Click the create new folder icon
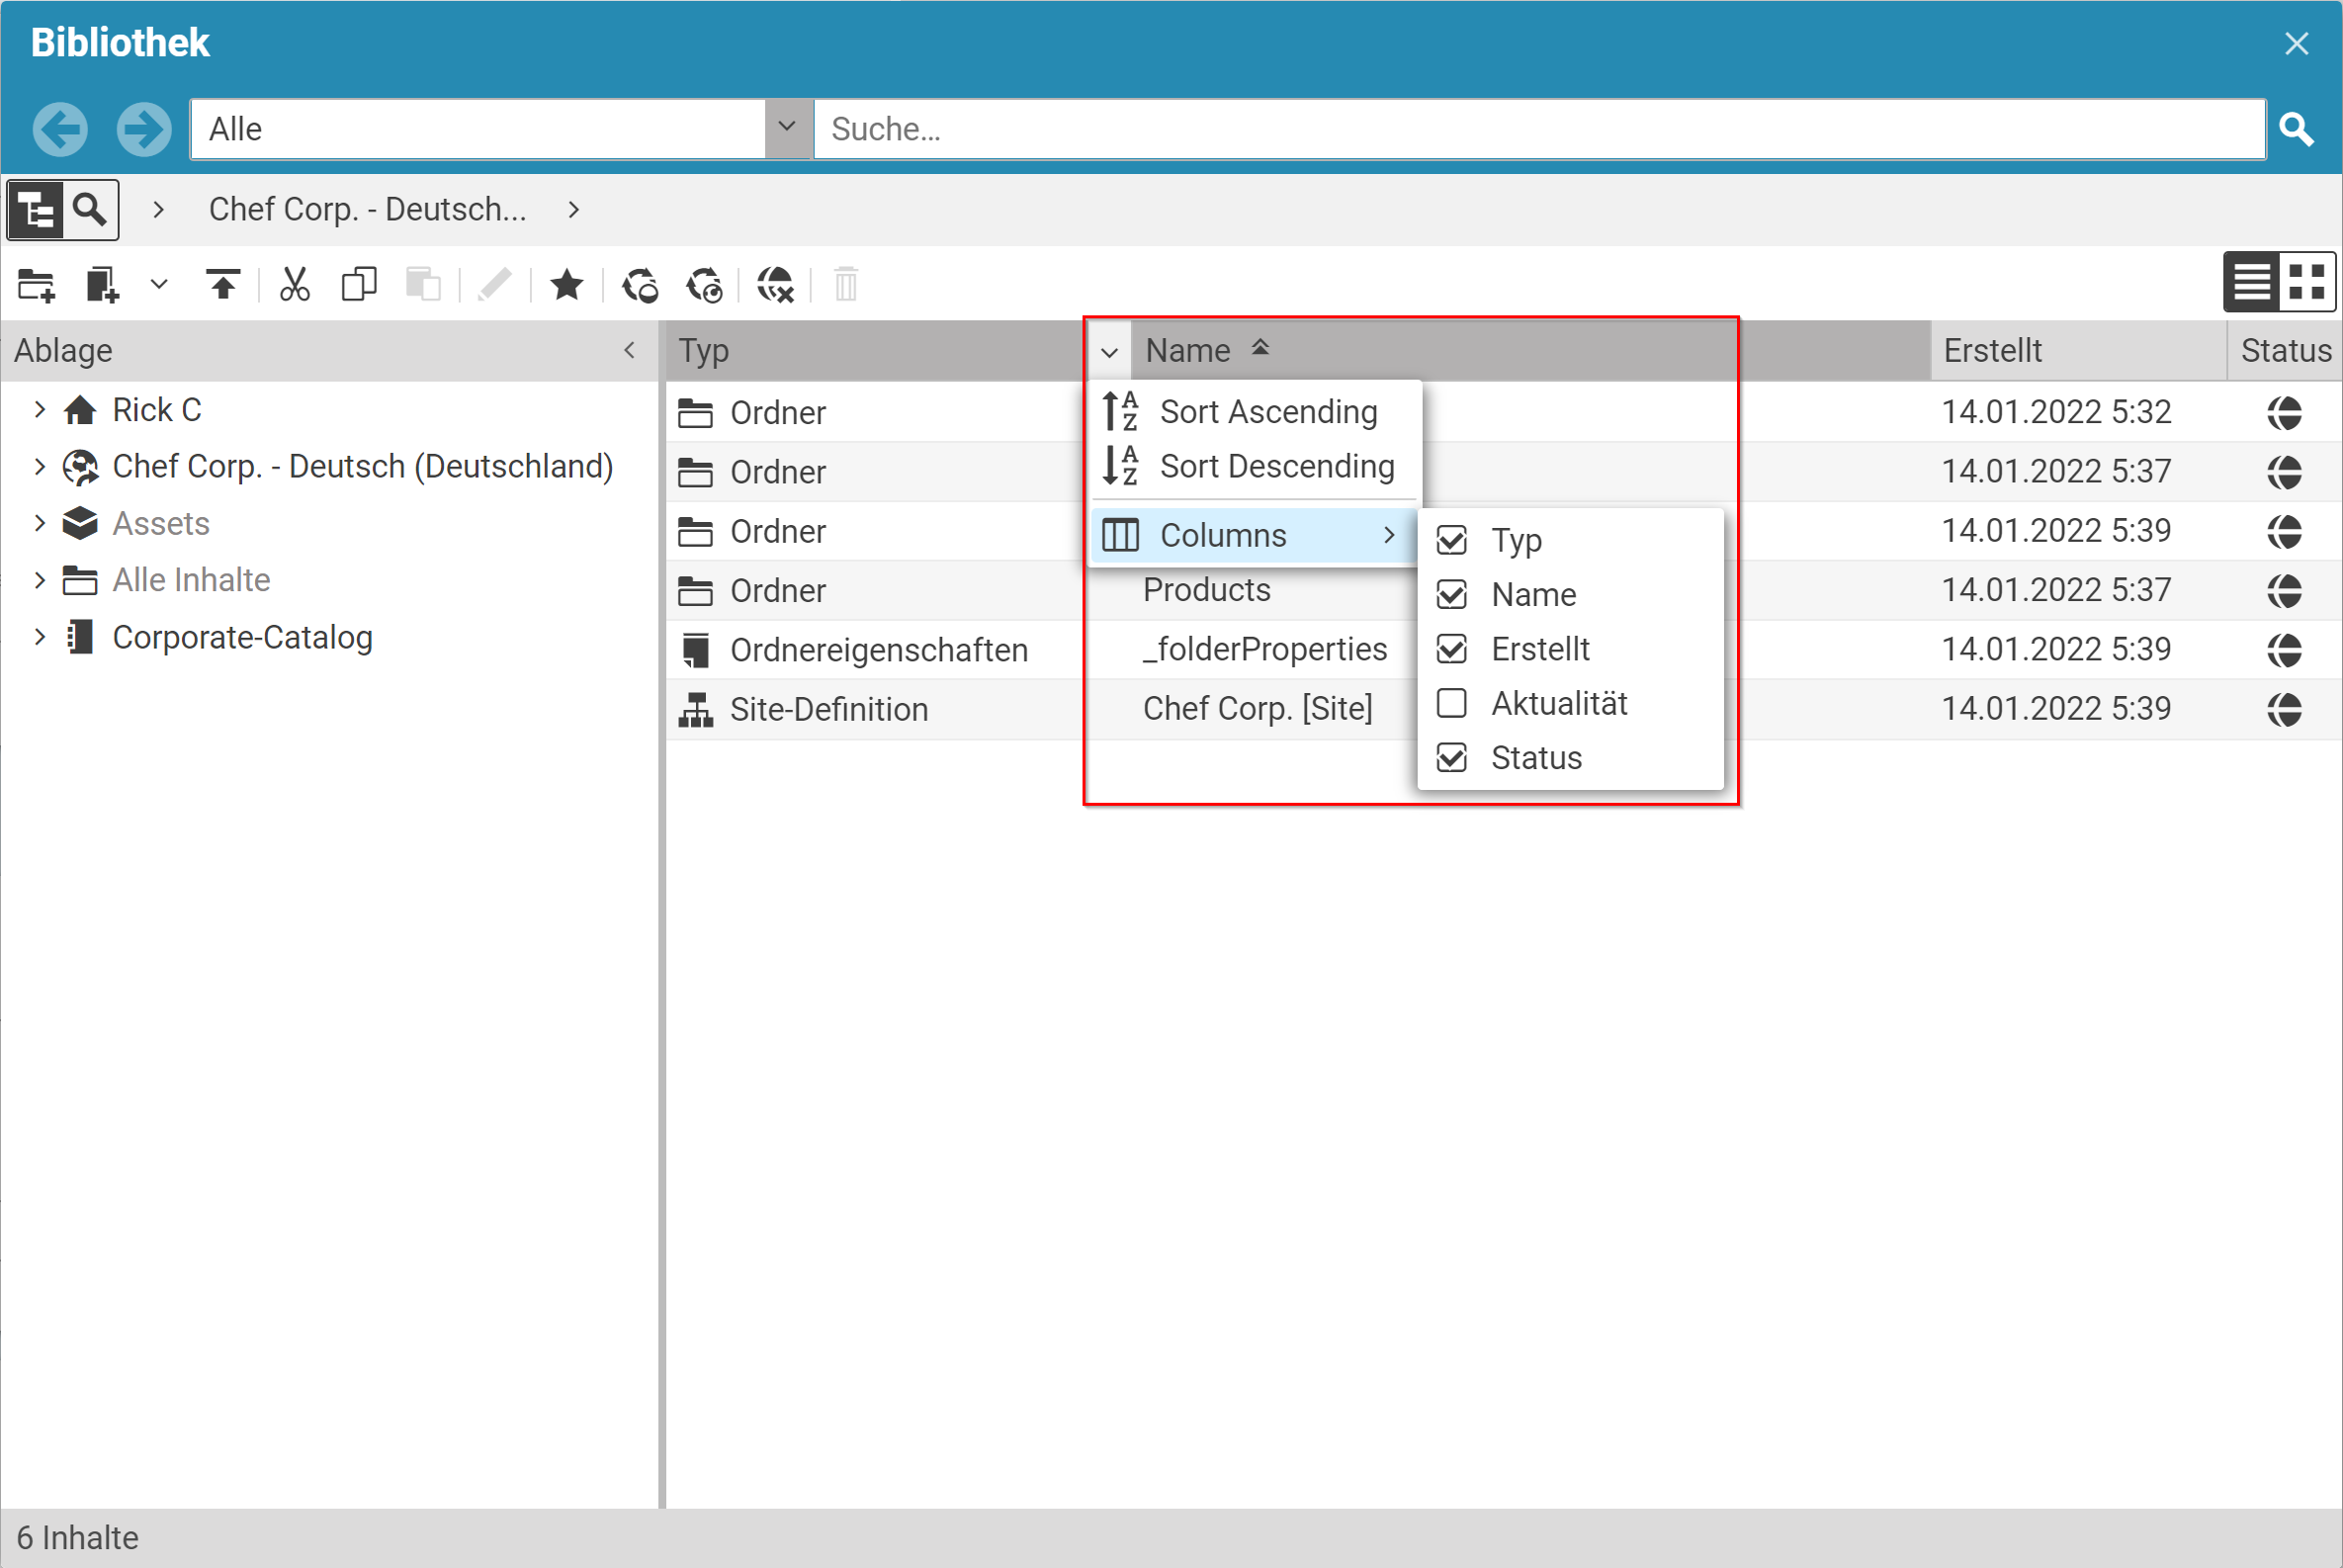The image size is (2343, 1568). click(x=36, y=286)
